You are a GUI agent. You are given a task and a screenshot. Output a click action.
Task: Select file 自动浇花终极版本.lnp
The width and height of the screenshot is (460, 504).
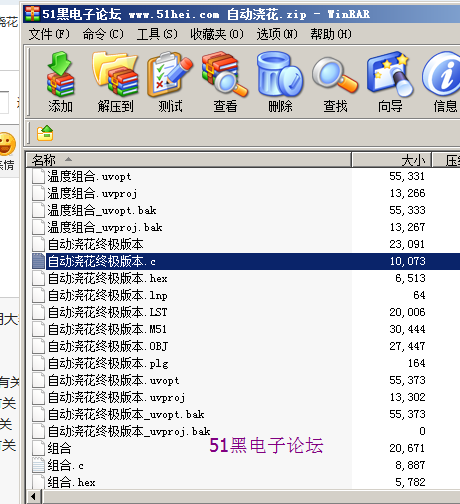[107, 295]
